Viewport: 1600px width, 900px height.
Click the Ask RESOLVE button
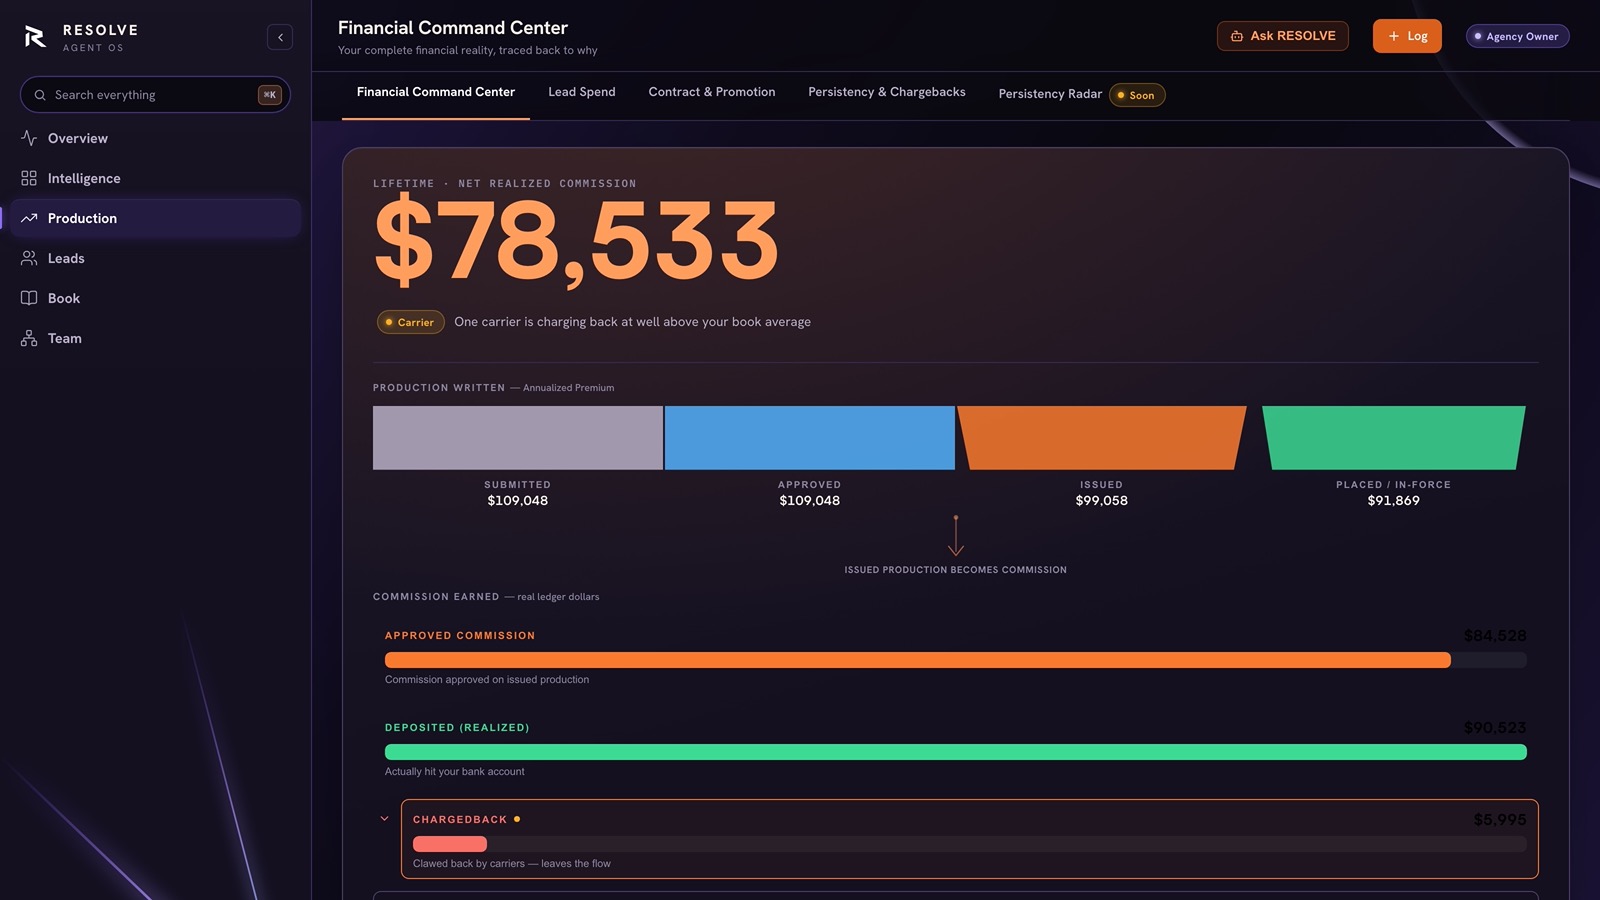[x=1283, y=36]
